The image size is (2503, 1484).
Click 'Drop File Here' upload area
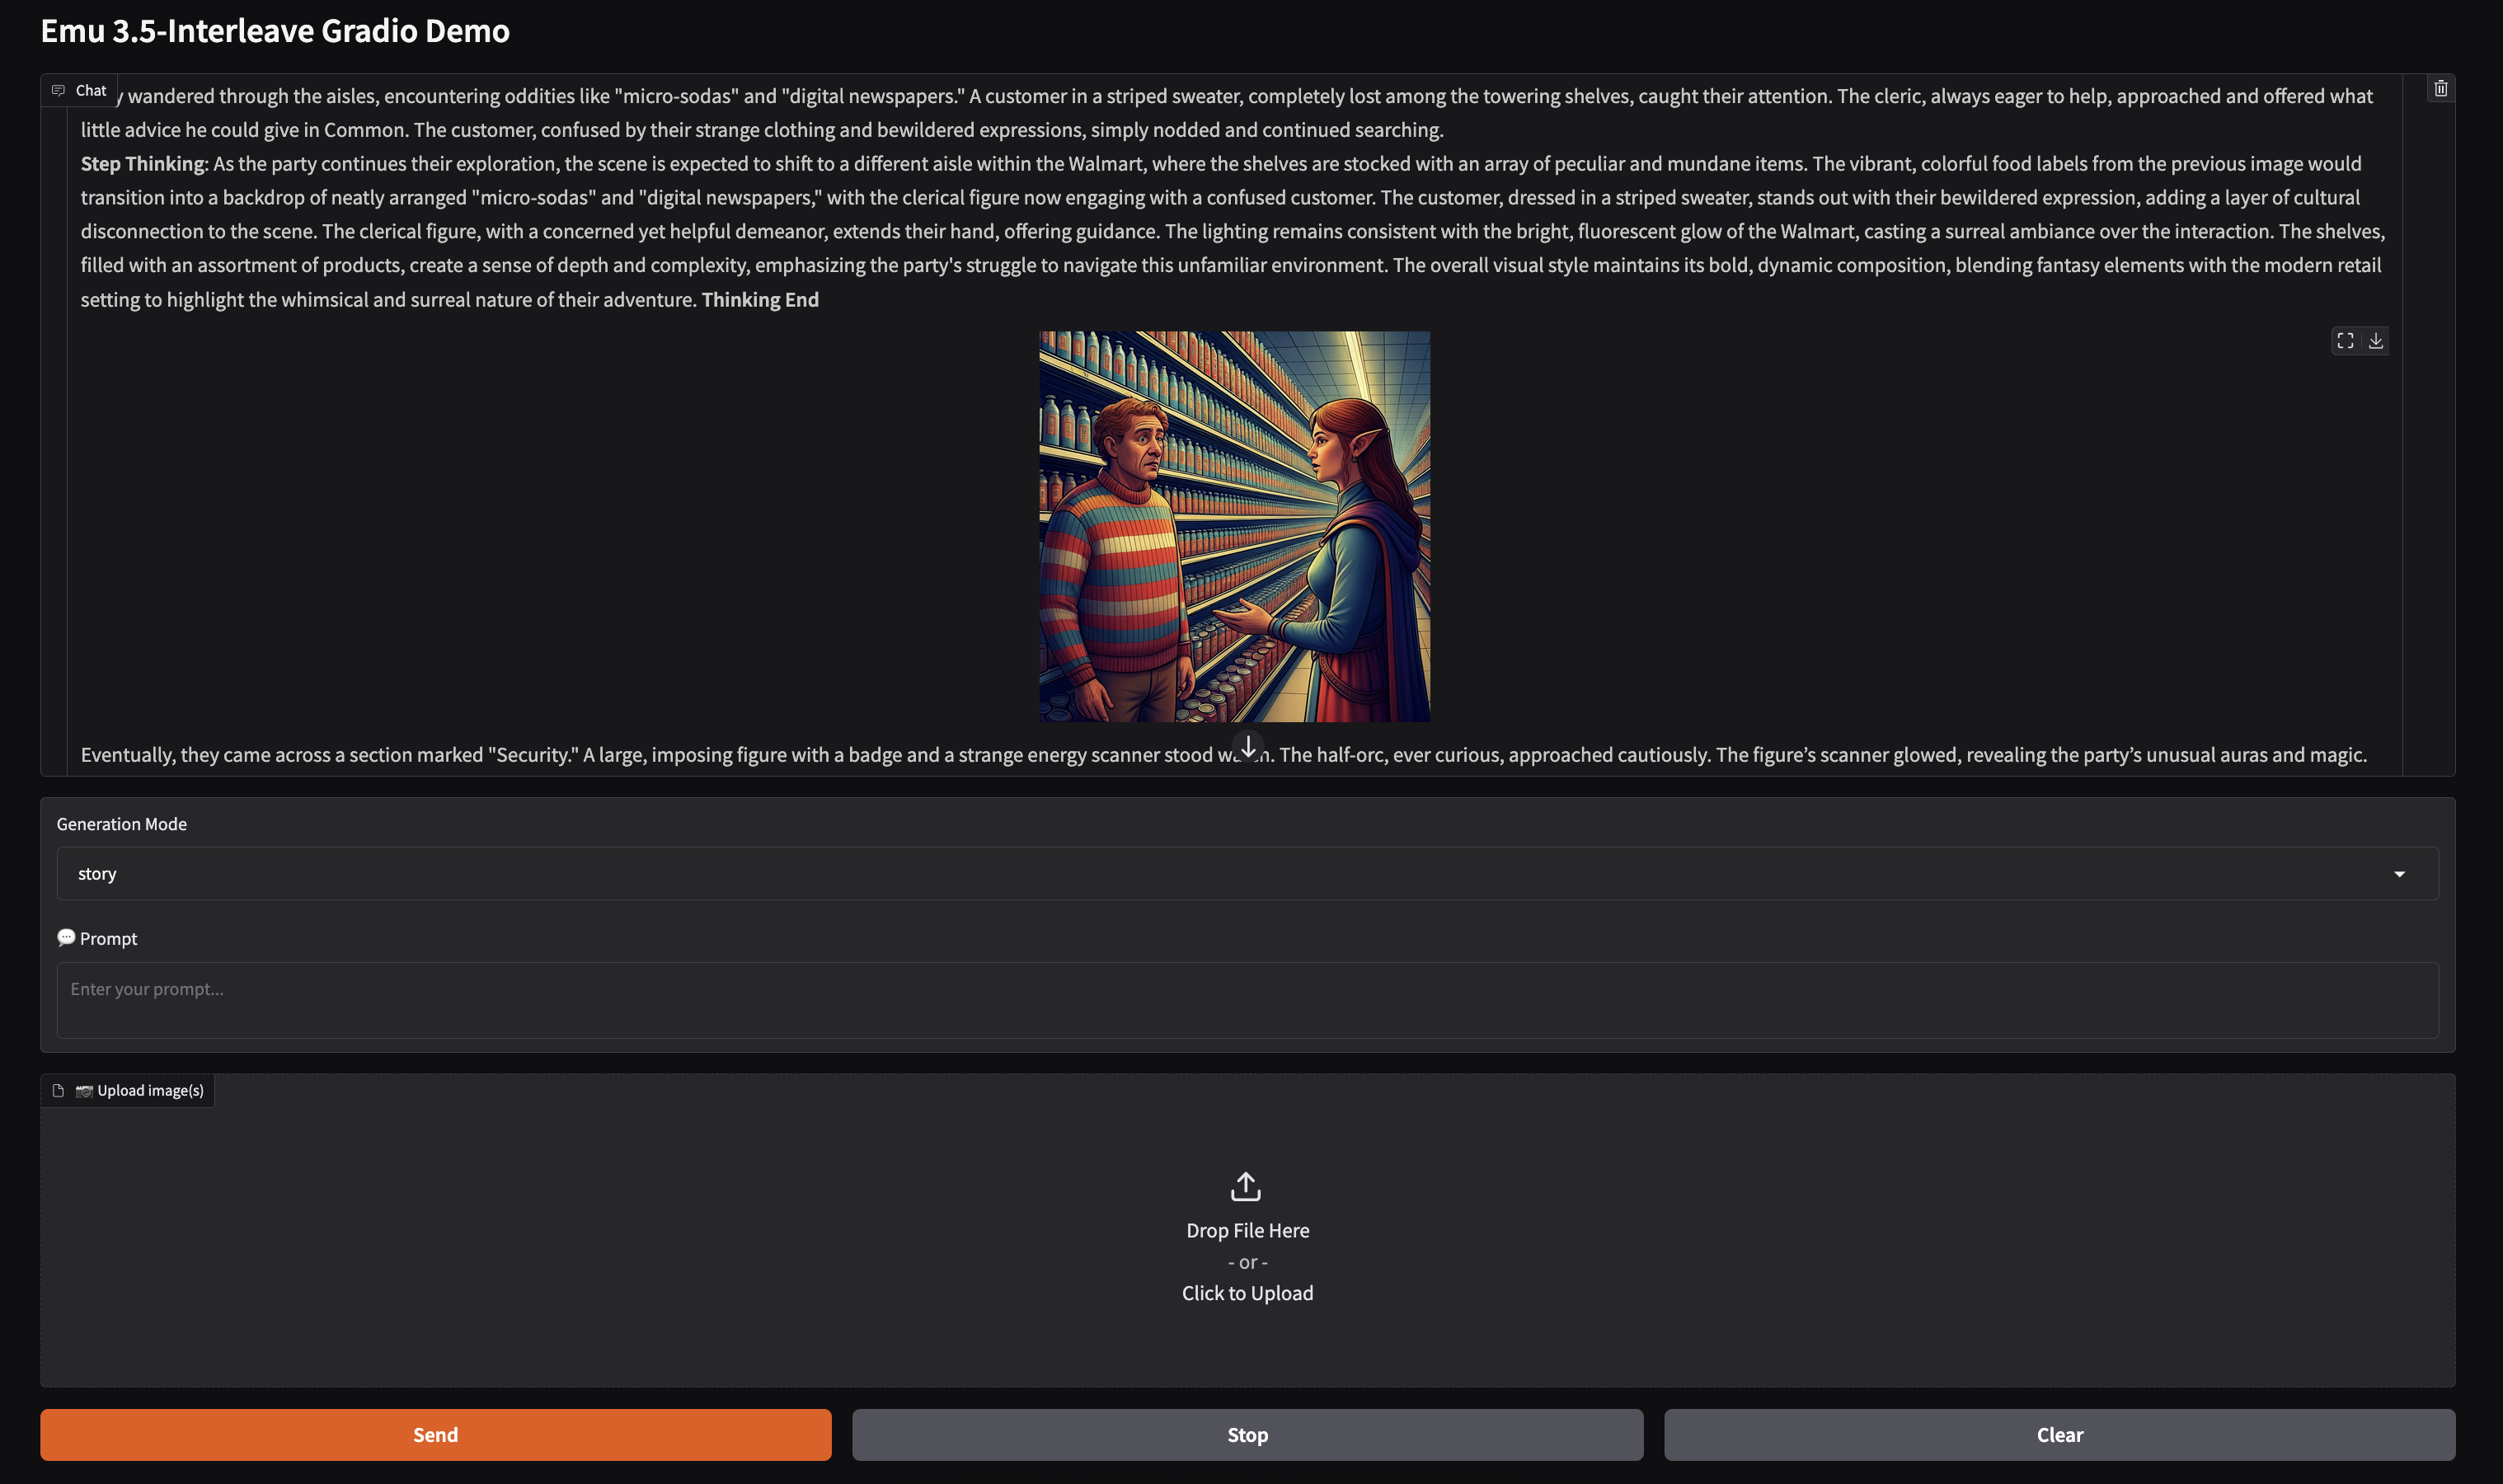[x=1247, y=1231]
